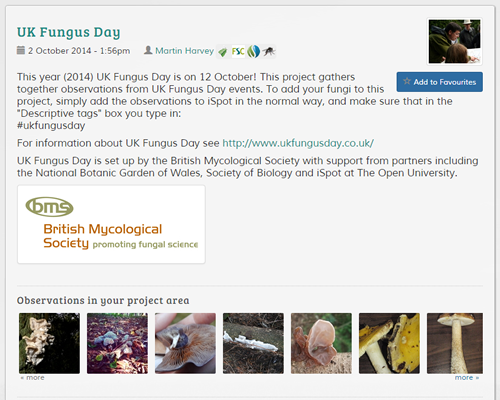Show next observations with more »
This screenshot has height=400, width=500.
tap(467, 378)
